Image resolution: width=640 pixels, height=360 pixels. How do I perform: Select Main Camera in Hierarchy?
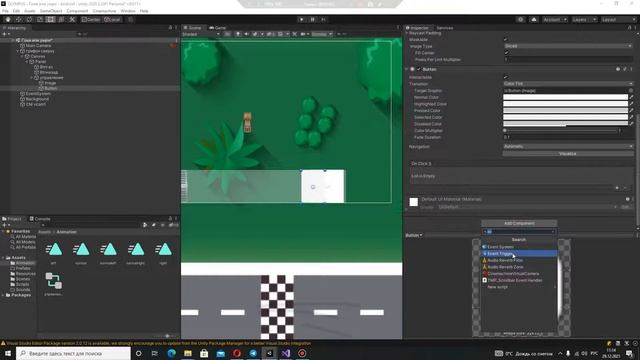coord(38,46)
